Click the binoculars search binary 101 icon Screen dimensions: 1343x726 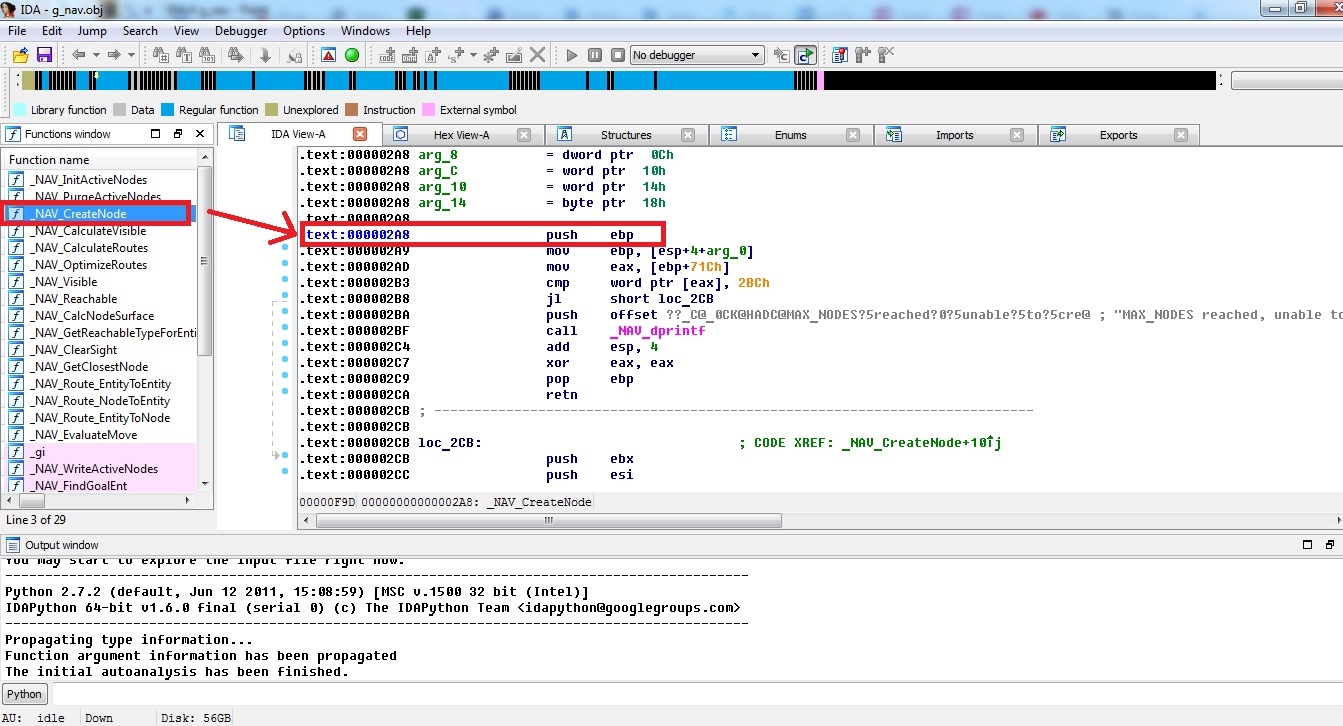point(207,55)
